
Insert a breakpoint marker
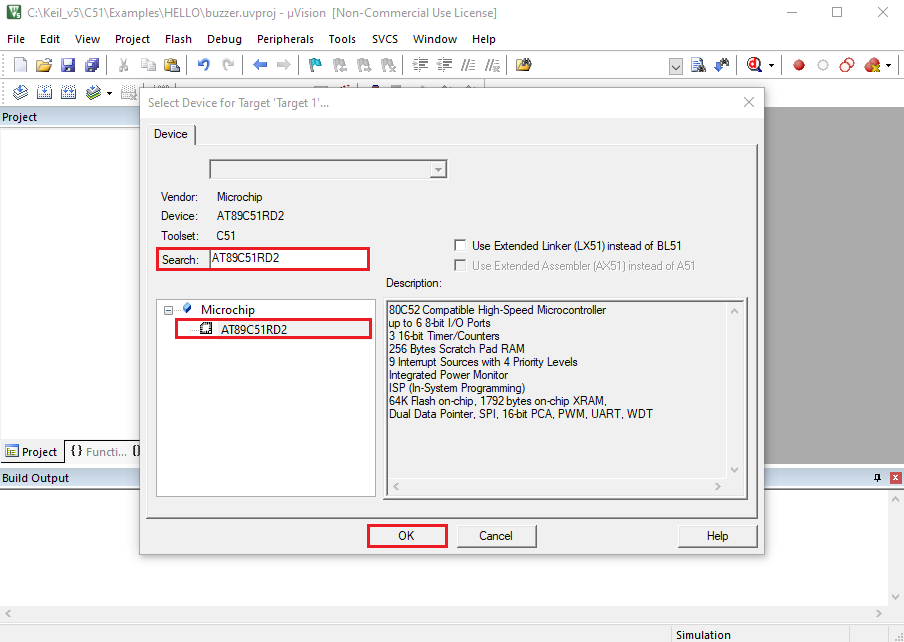(799, 64)
